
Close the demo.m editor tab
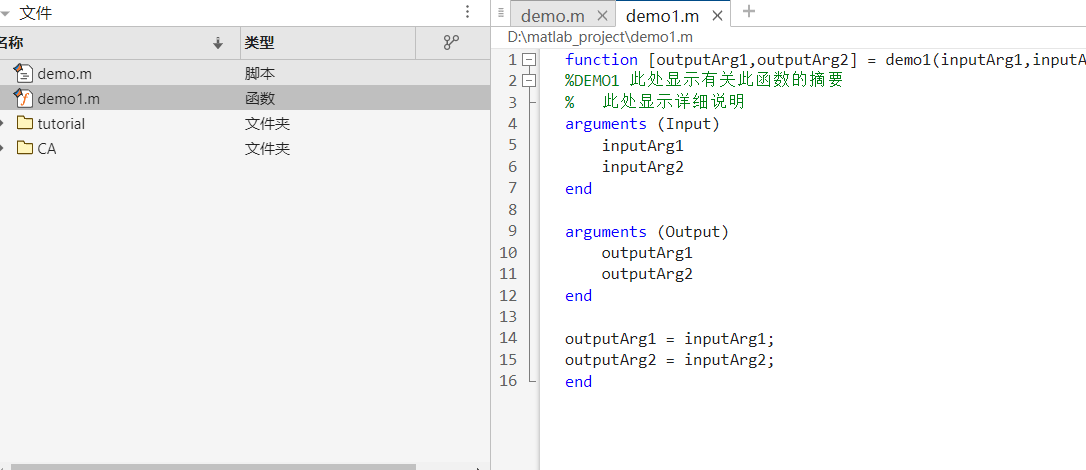click(x=602, y=15)
